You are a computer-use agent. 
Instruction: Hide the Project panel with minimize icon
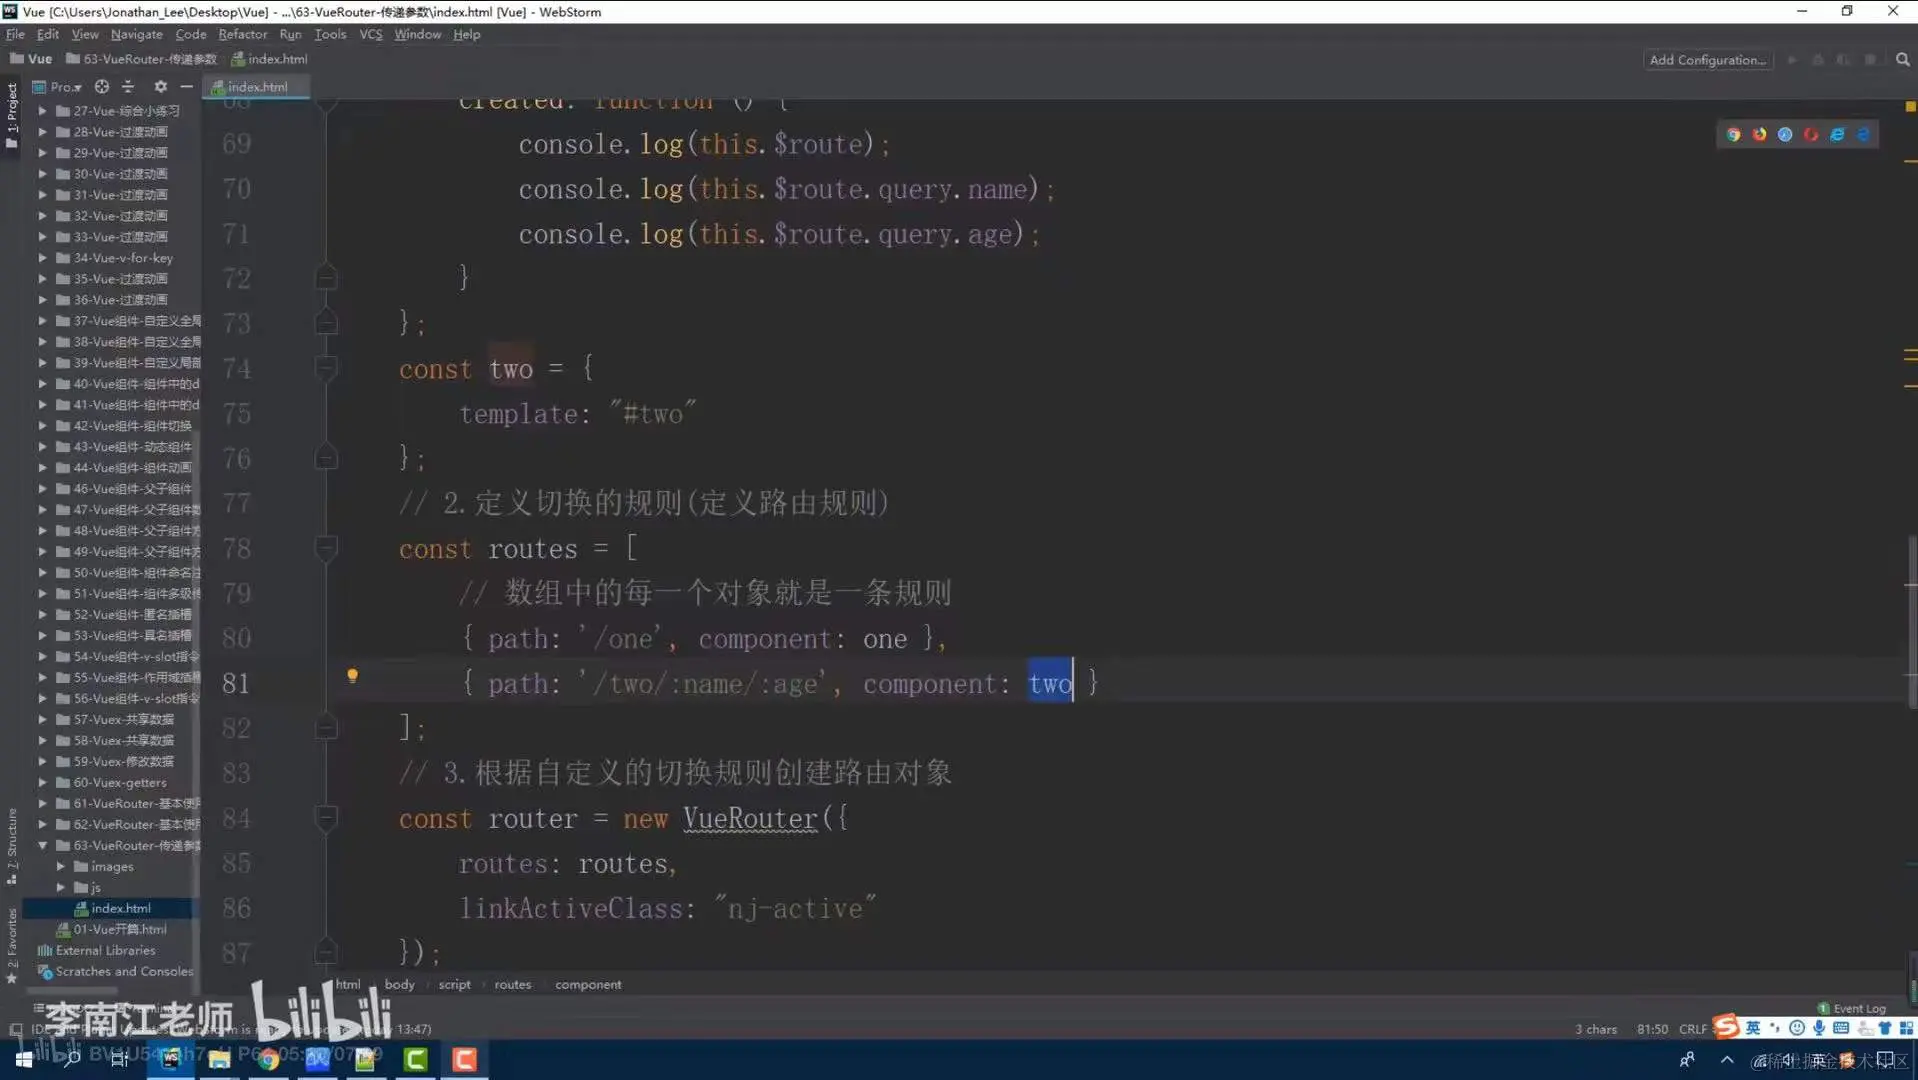click(x=186, y=86)
